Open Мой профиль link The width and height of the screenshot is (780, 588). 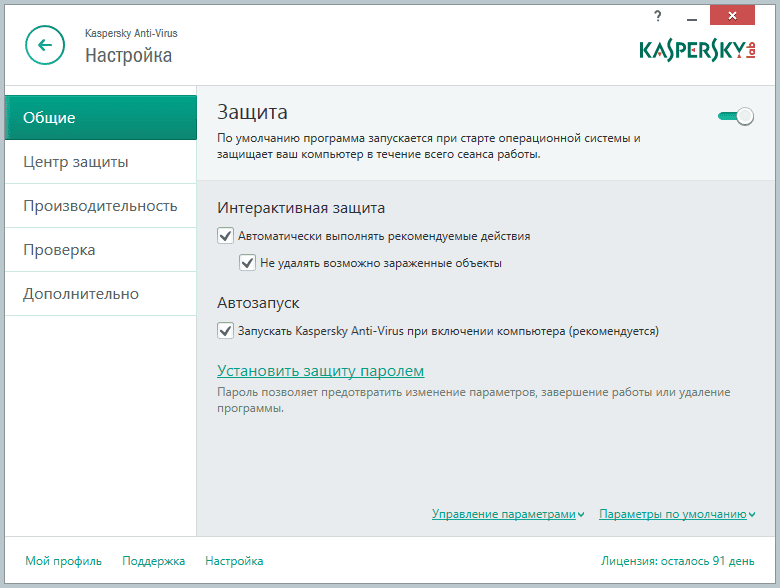pyautogui.click(x=63, y=561)
